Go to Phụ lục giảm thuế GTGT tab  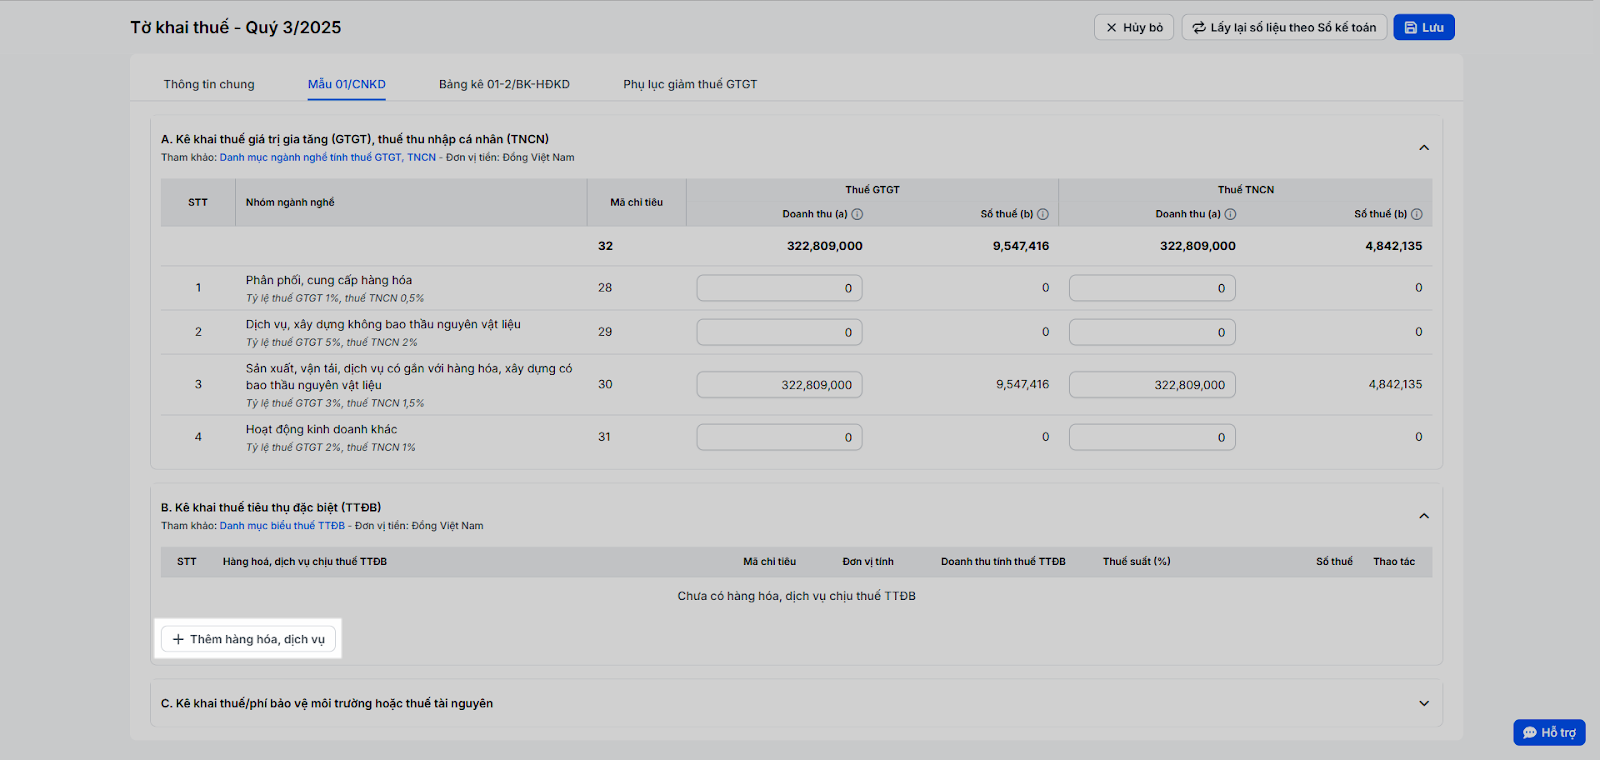690,84
